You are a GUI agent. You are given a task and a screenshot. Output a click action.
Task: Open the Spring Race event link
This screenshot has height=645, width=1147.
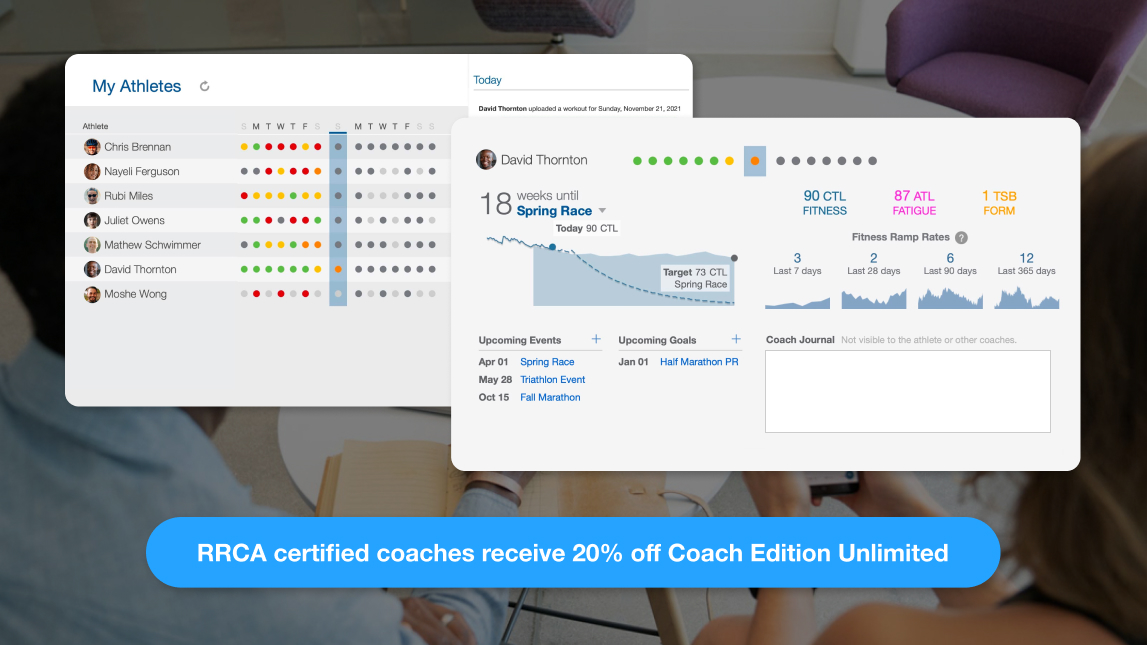(547, 362)
